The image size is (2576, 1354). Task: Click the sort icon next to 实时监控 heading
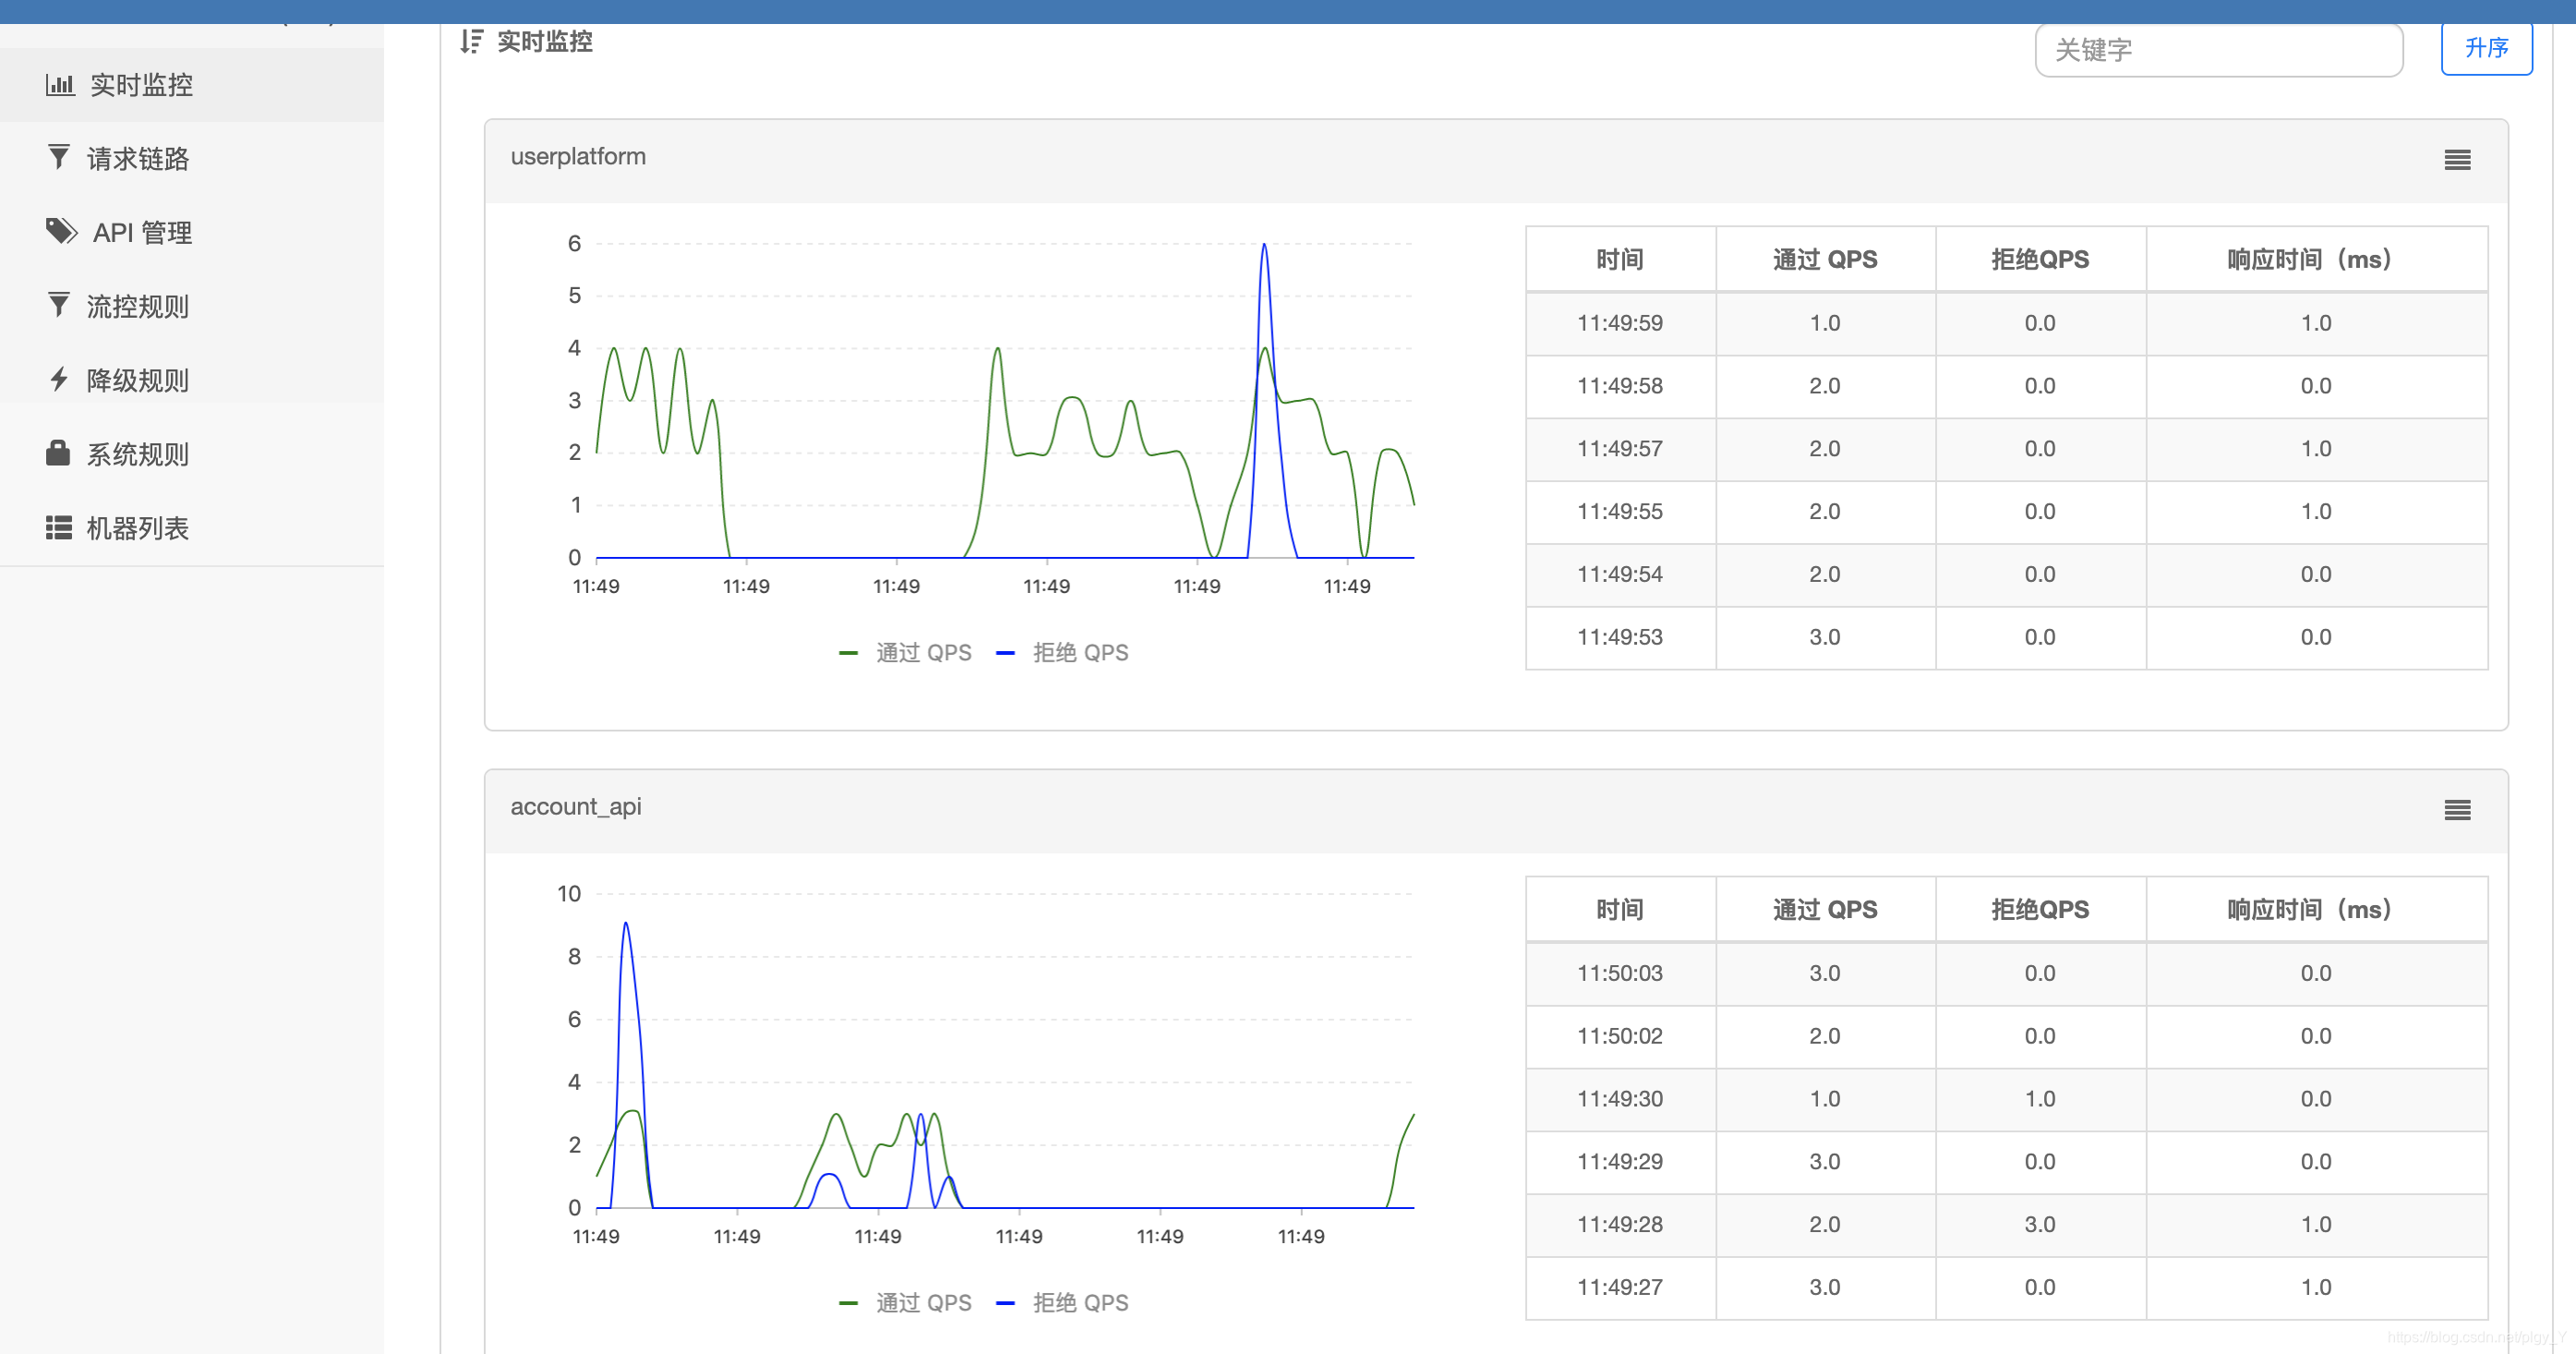point(471,42)
